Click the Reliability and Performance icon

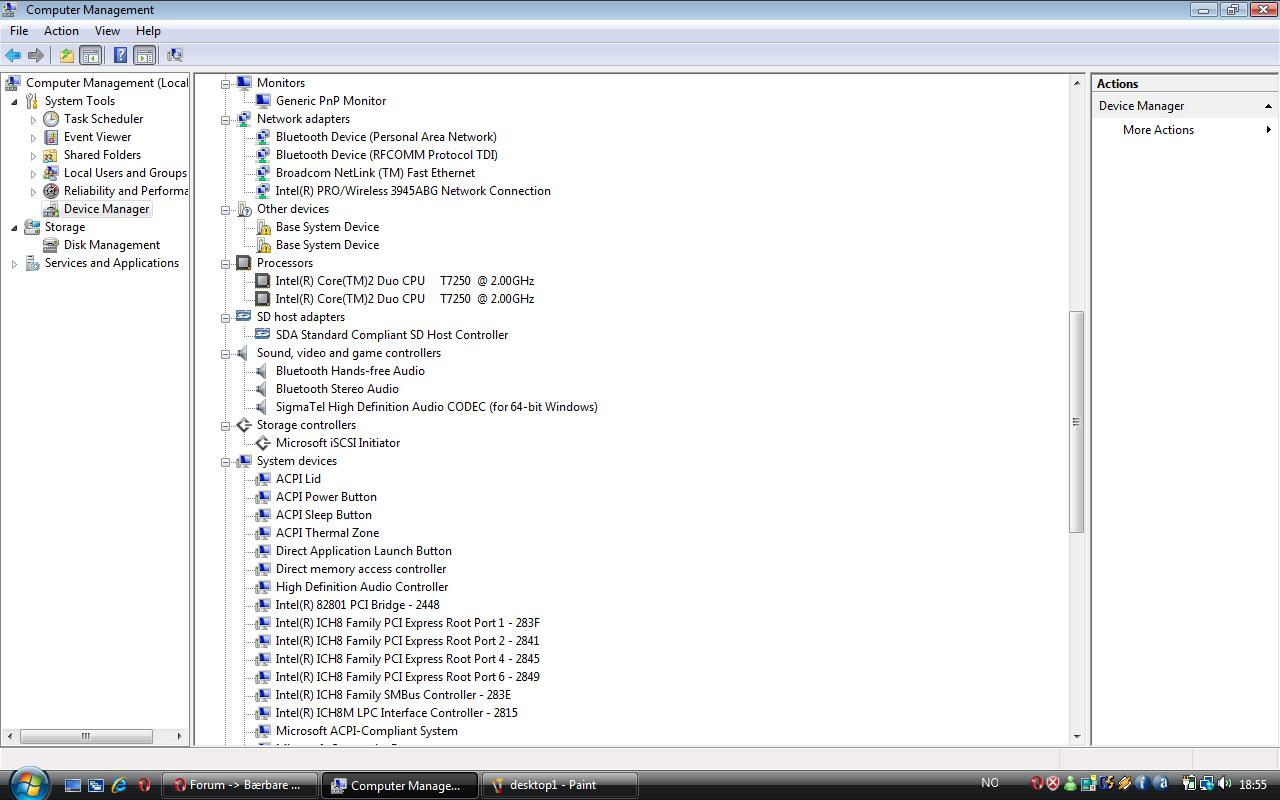pos(51,191)
